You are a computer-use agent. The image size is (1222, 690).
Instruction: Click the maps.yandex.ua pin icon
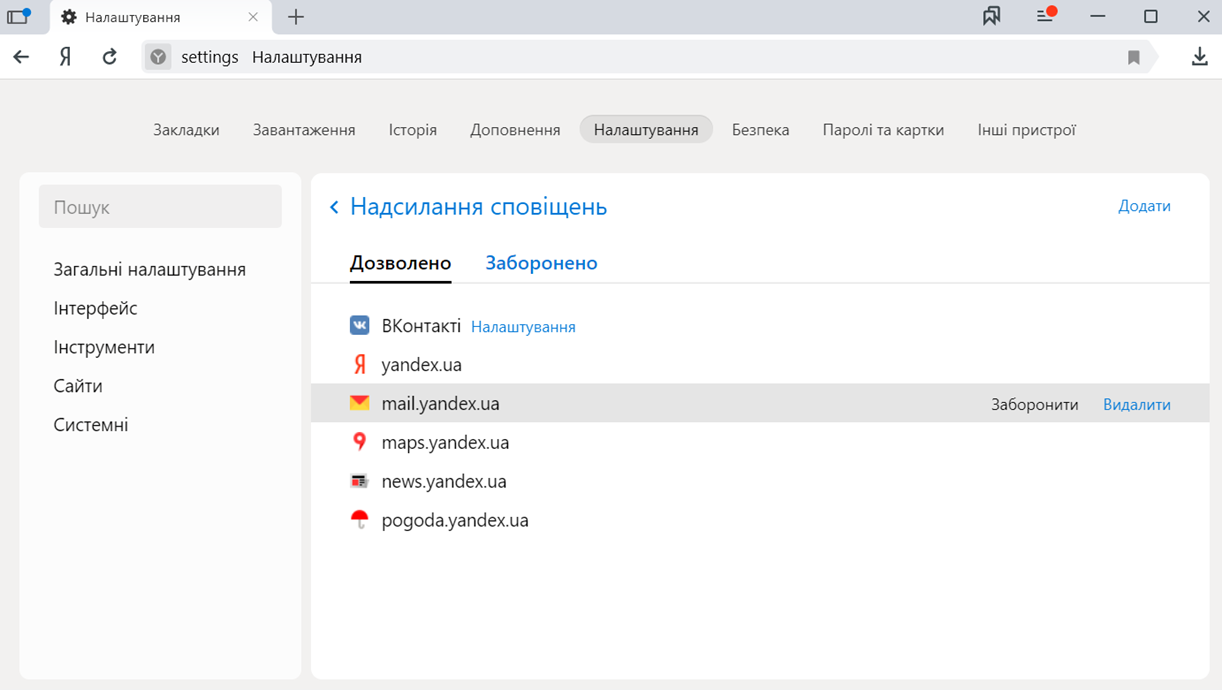tap(360, 442)
